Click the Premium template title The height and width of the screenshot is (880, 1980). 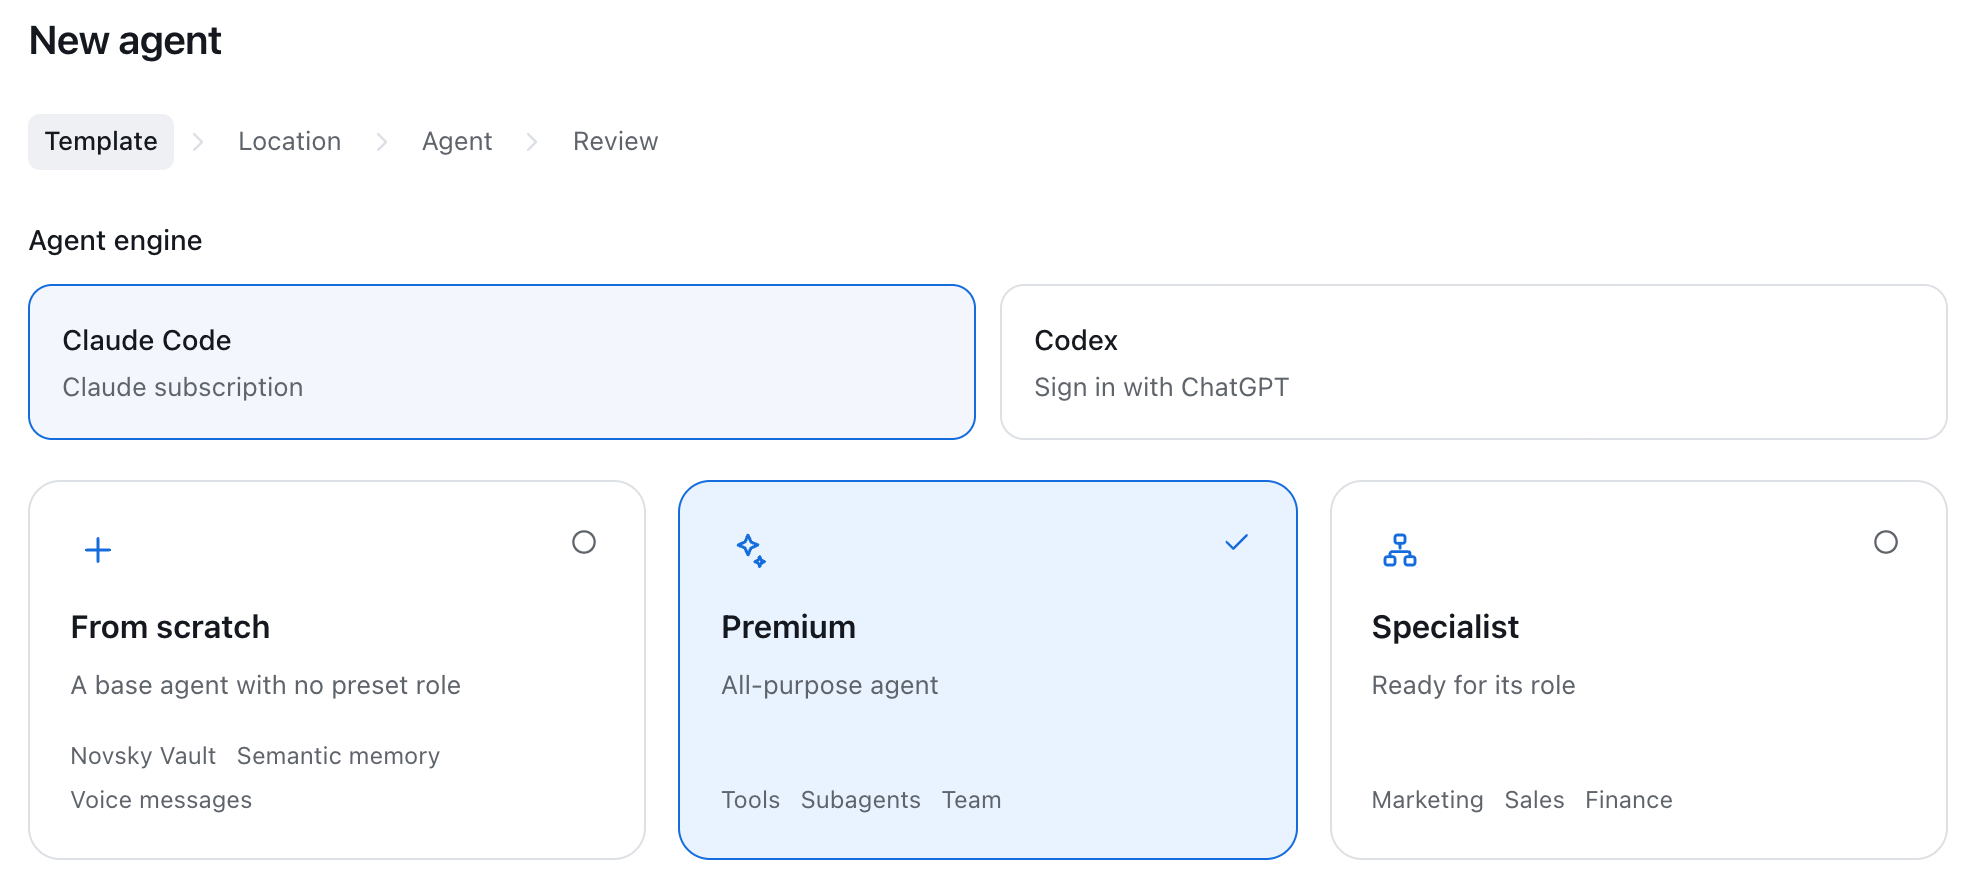789,627
